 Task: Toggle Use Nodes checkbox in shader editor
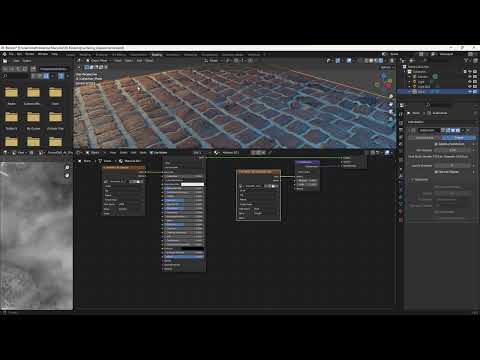(x=152, y=153)
